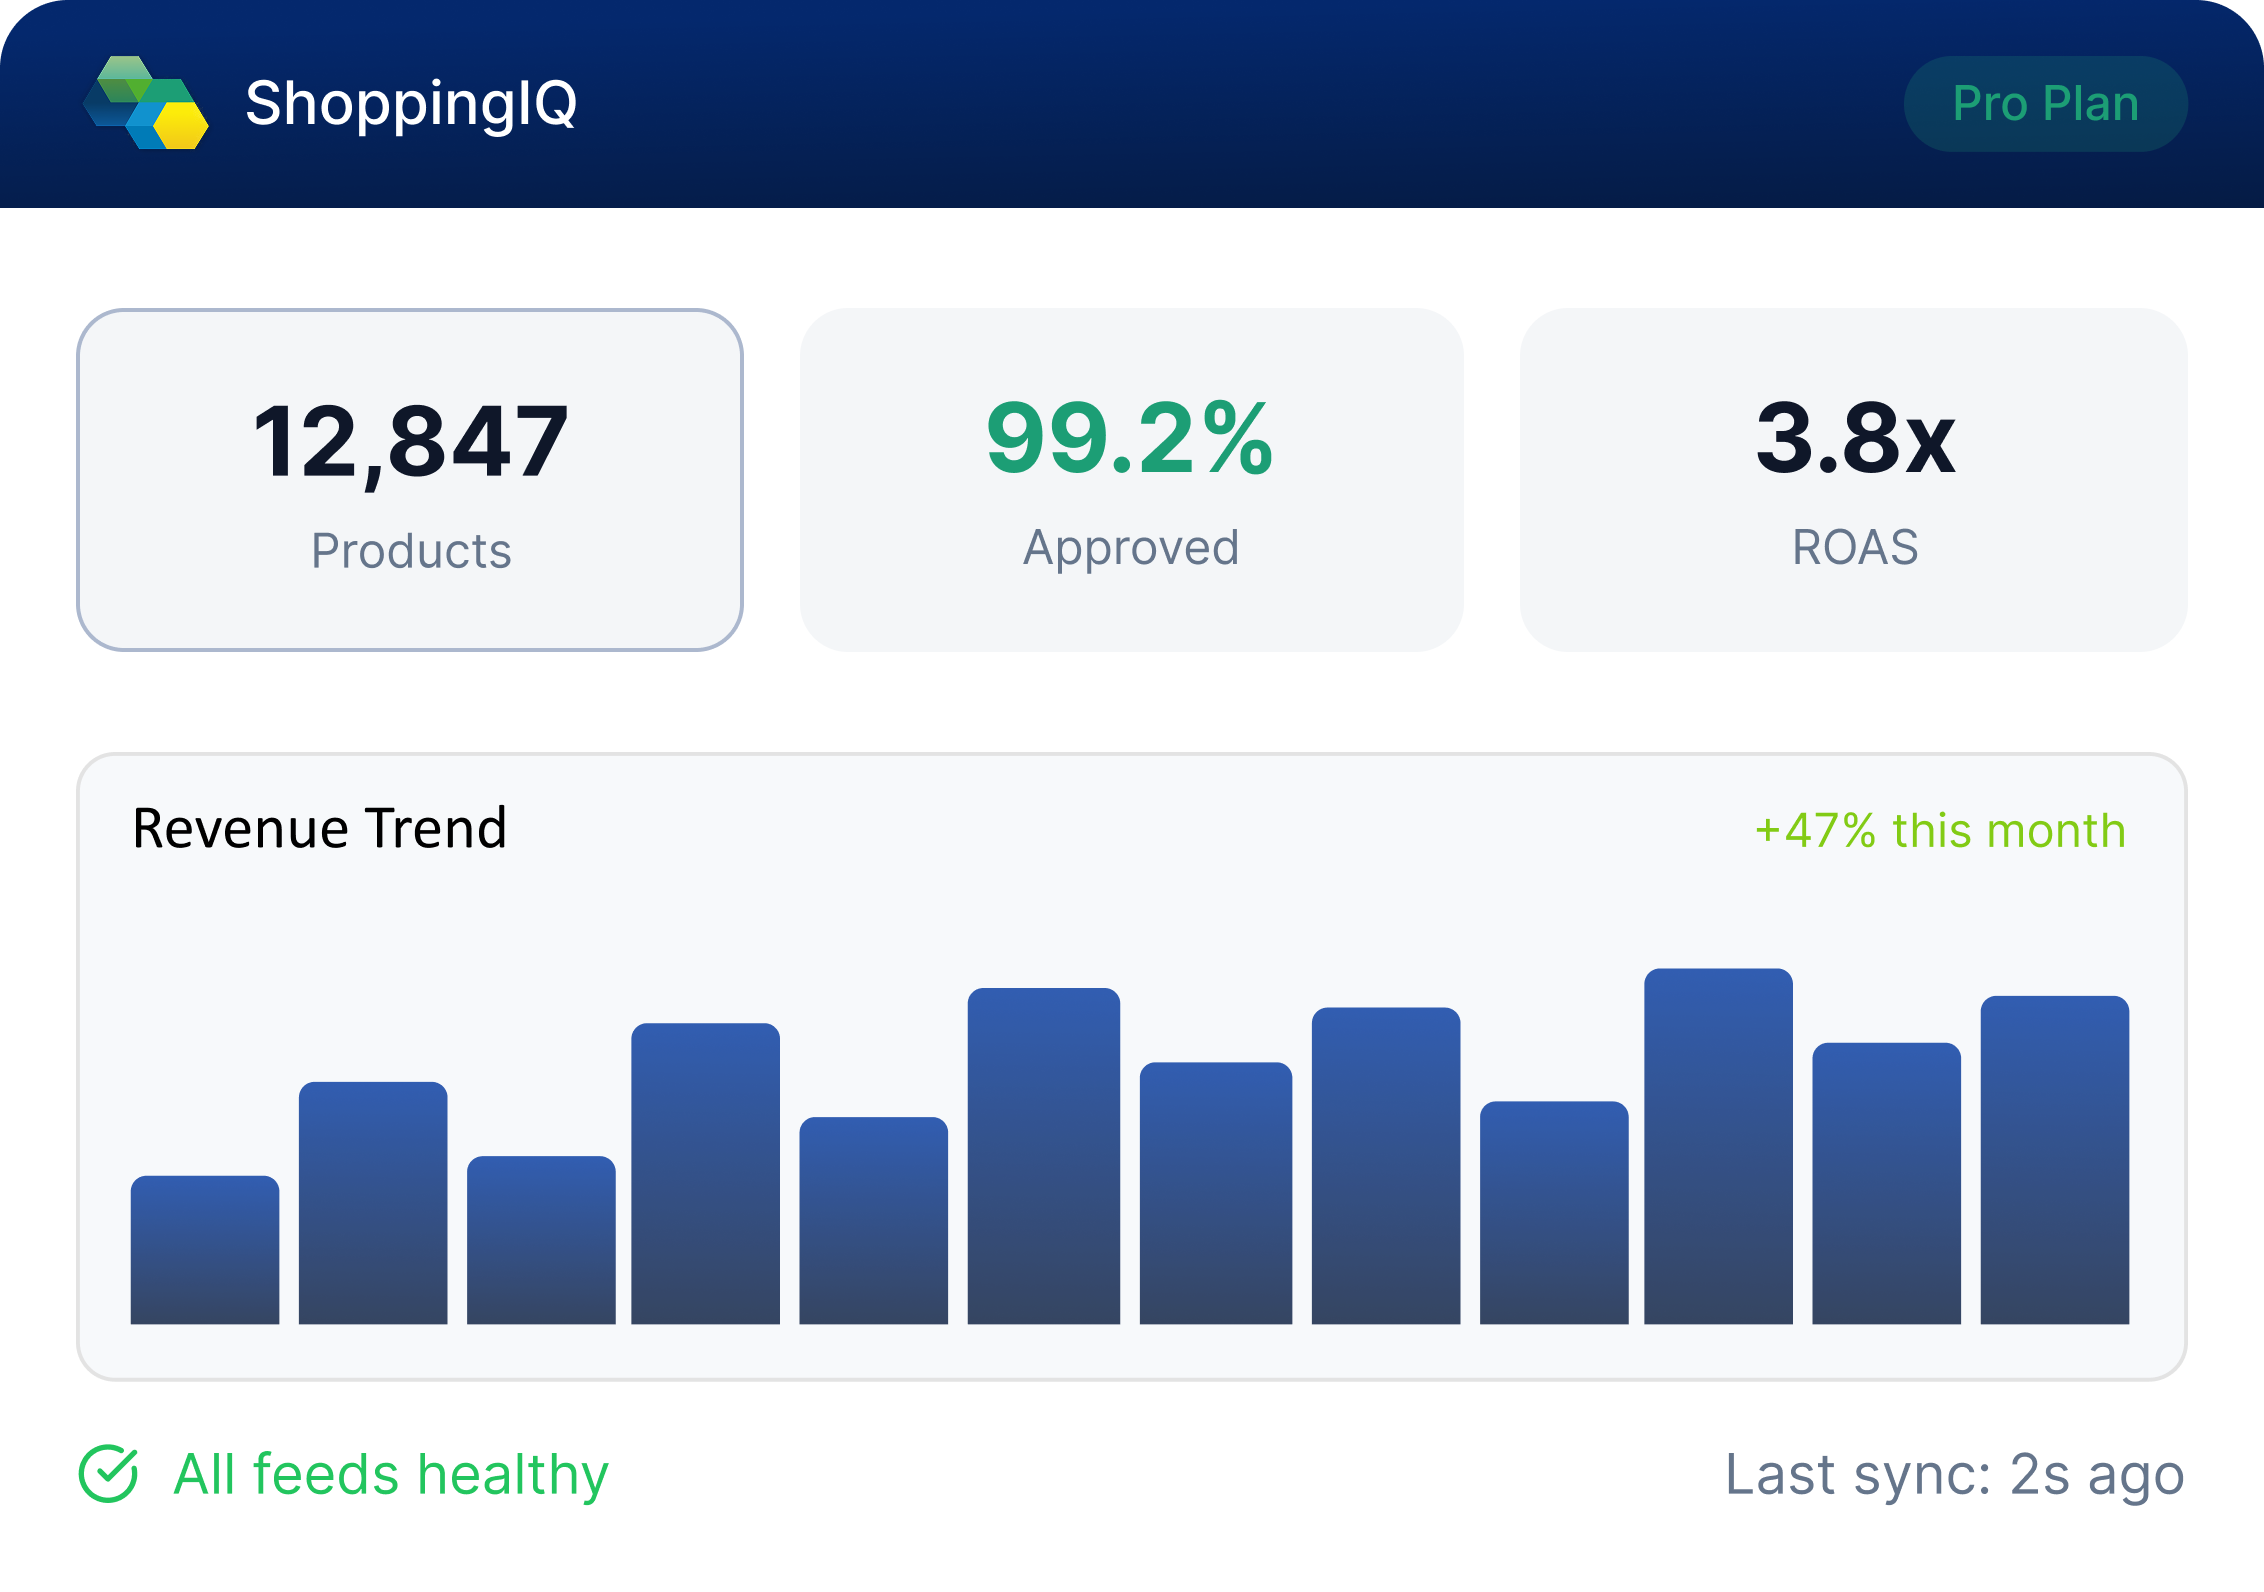Open the 3.8x ROAS card
The height and width of the screenshot is (1592, 2264).
(1853, 480)
